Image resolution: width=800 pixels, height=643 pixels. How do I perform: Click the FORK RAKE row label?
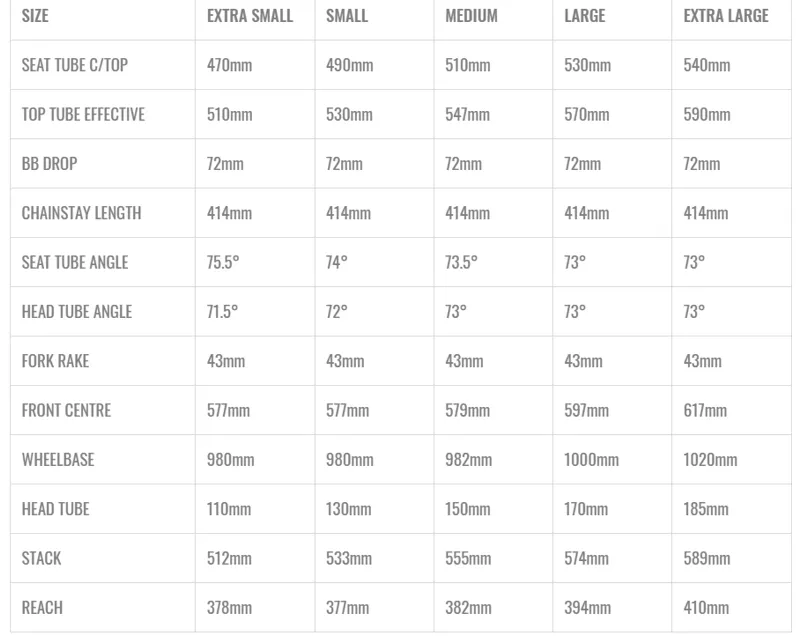[56, 361]
